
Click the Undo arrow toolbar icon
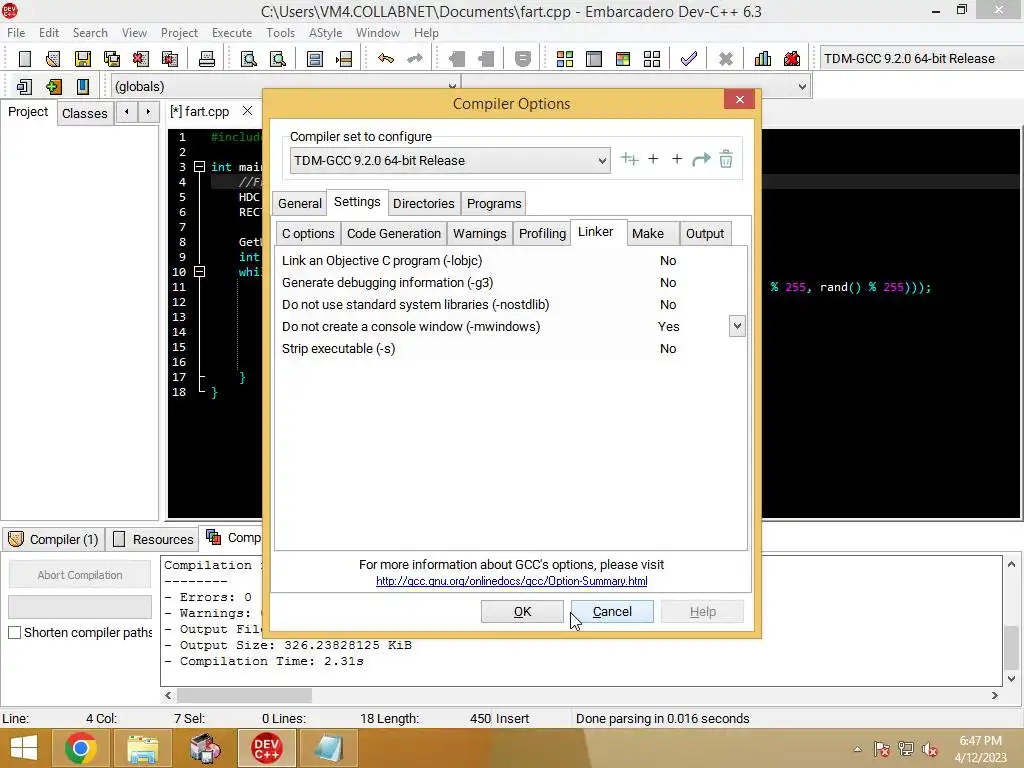[386, 59]
